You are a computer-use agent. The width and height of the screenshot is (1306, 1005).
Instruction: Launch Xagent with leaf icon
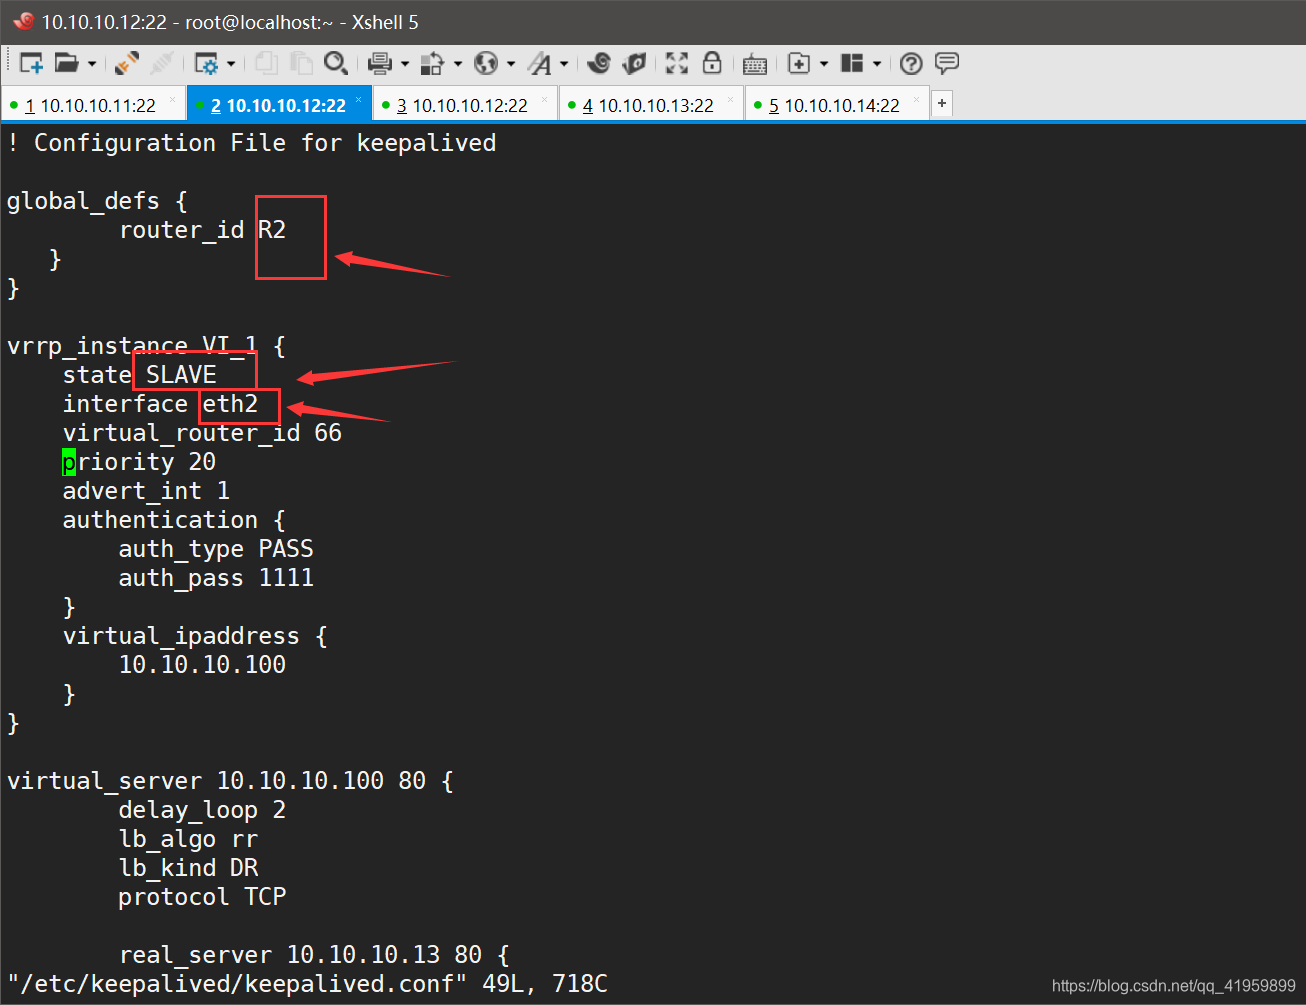[634, 63]
